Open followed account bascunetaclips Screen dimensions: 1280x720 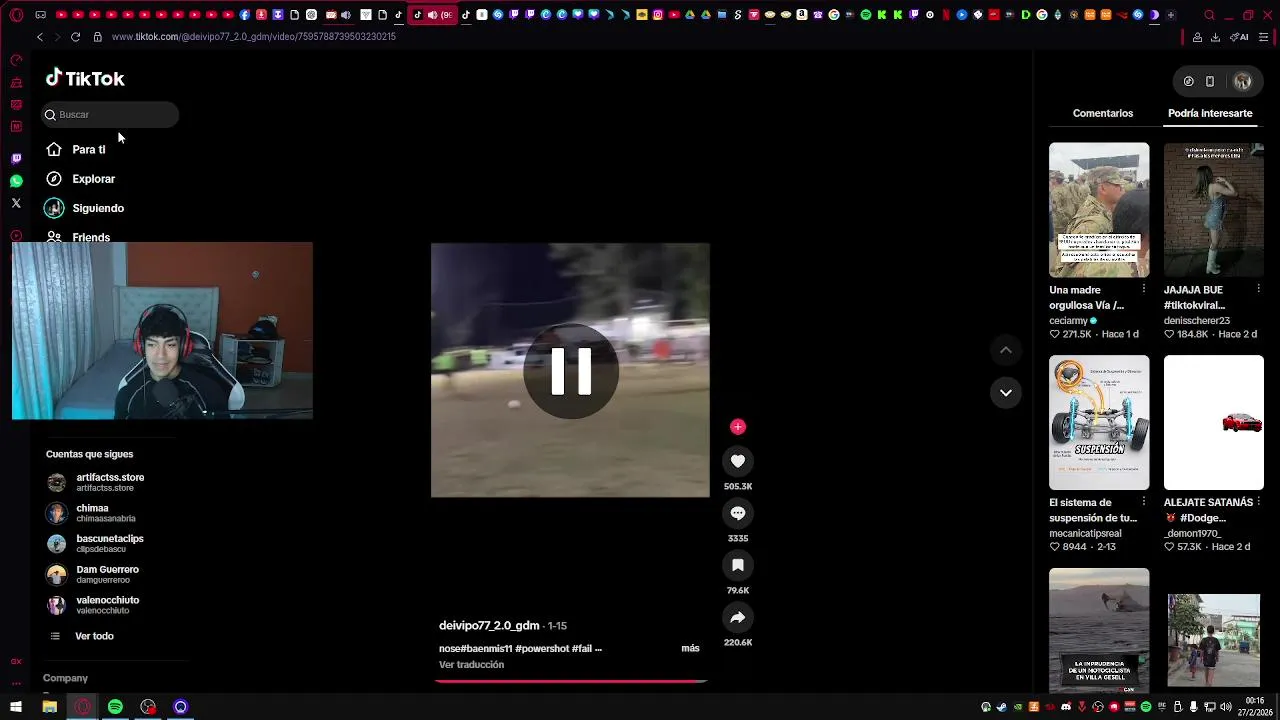(x=95, y=544)
